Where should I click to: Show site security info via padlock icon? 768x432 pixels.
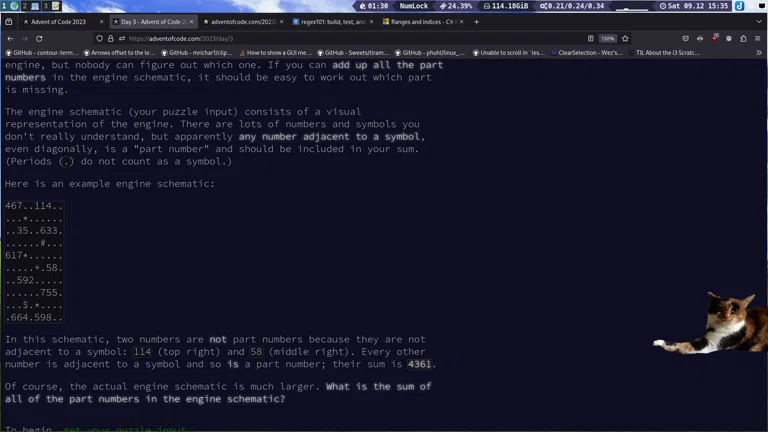point(111,39)
